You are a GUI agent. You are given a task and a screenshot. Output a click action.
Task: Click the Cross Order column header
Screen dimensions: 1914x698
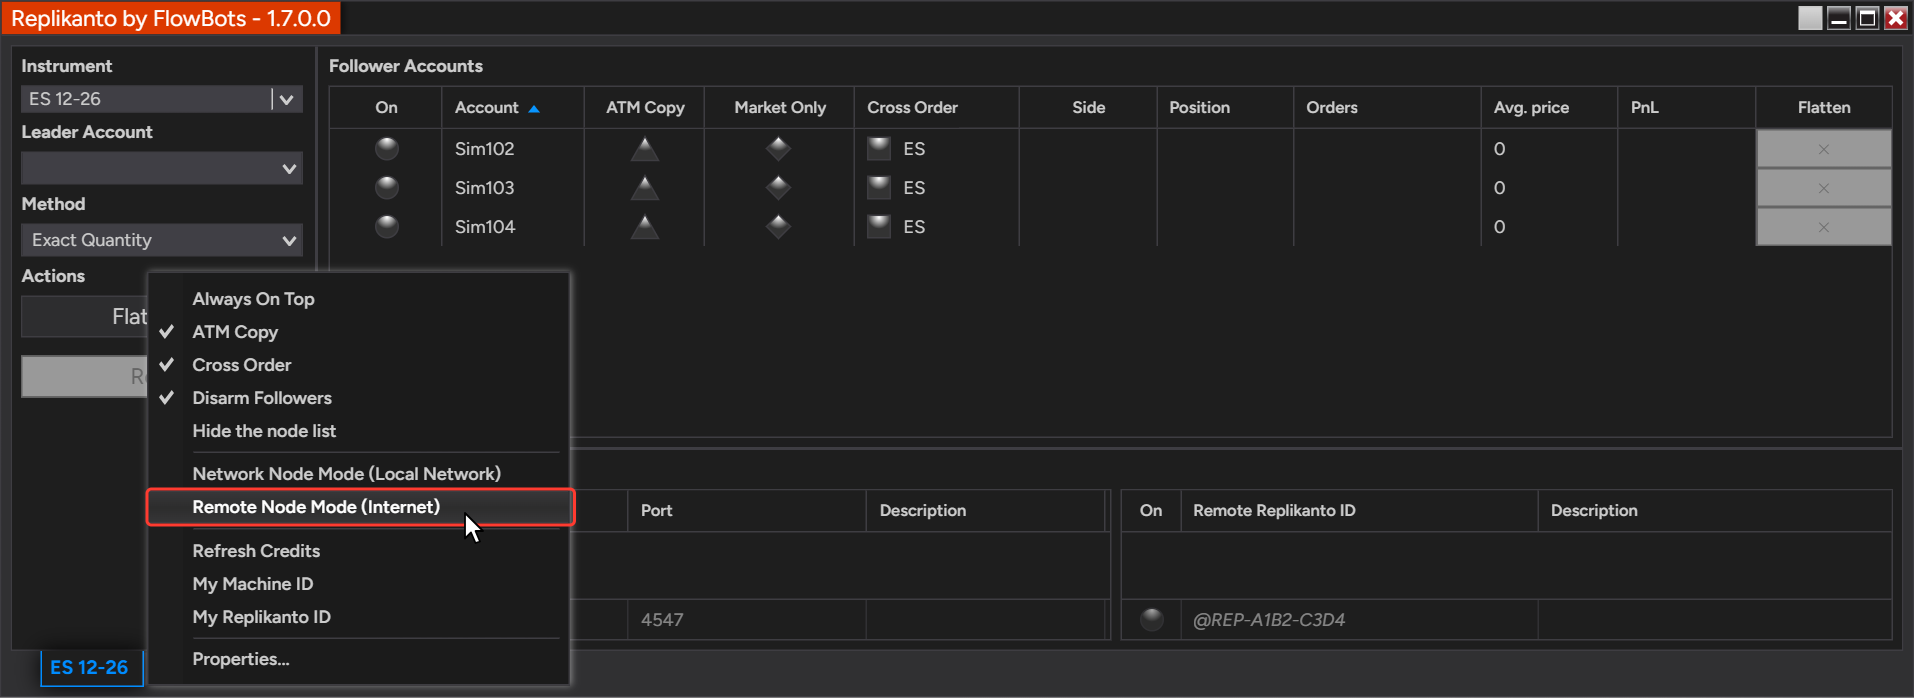click(936, 108)
